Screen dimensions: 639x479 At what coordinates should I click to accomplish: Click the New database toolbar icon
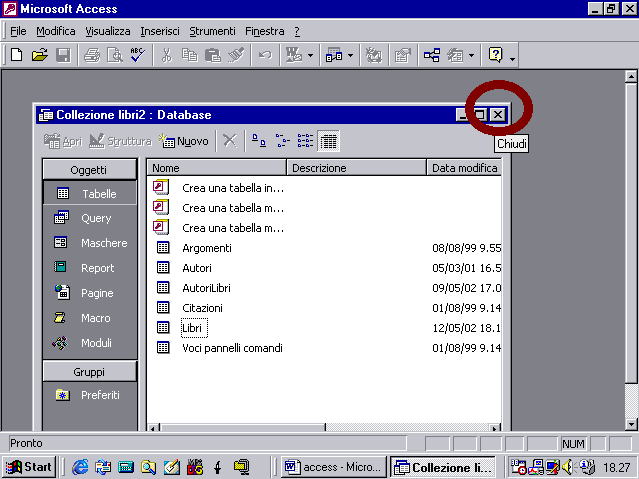point(16,55)
